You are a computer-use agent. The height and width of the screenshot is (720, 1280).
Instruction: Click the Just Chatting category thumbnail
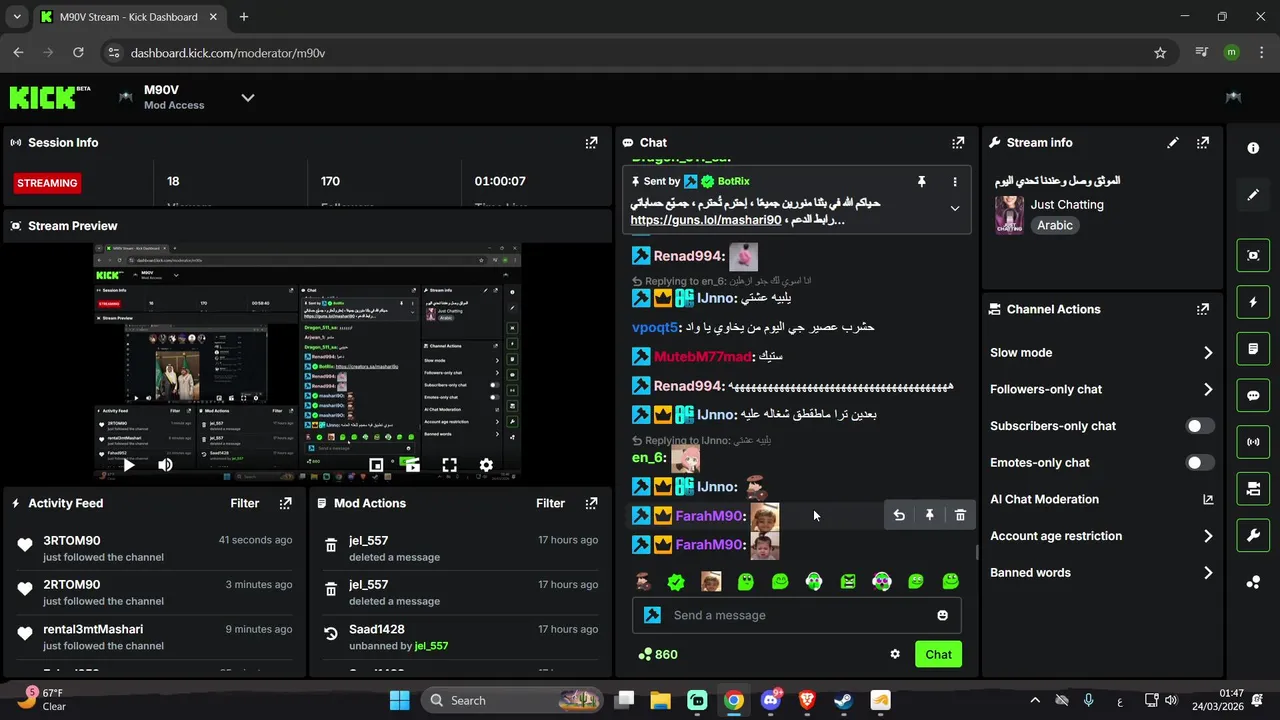1009,215
